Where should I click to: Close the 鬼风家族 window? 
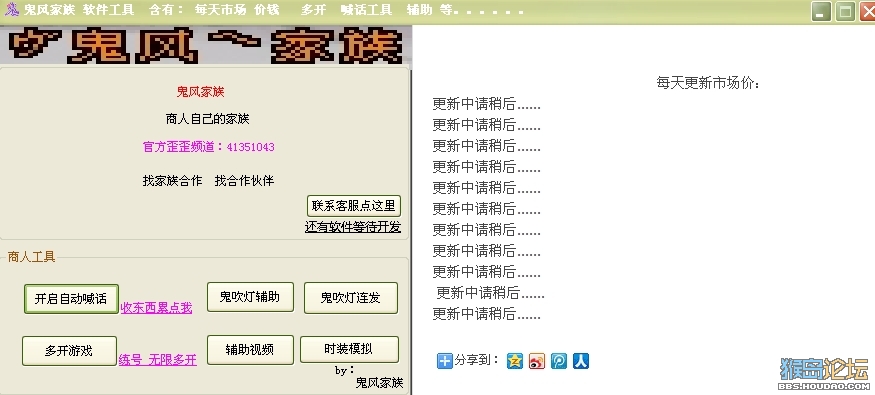tap(868, 12)
